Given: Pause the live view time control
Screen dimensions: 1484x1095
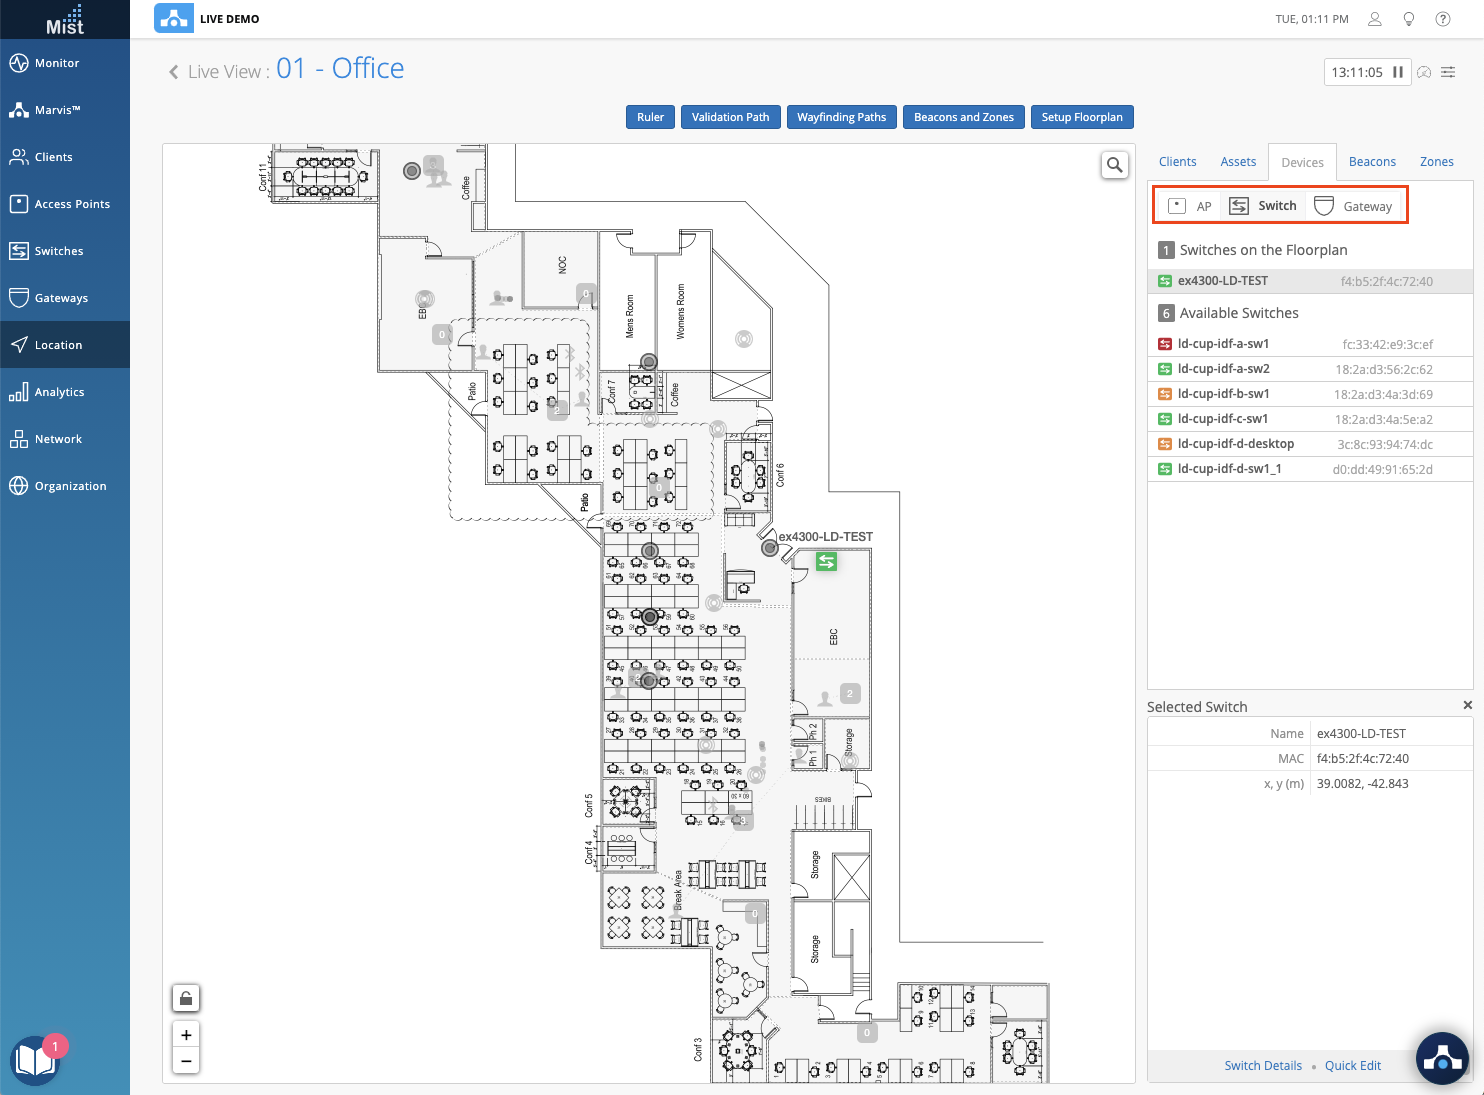Looking at the screenshot, I should point(1398,72).
